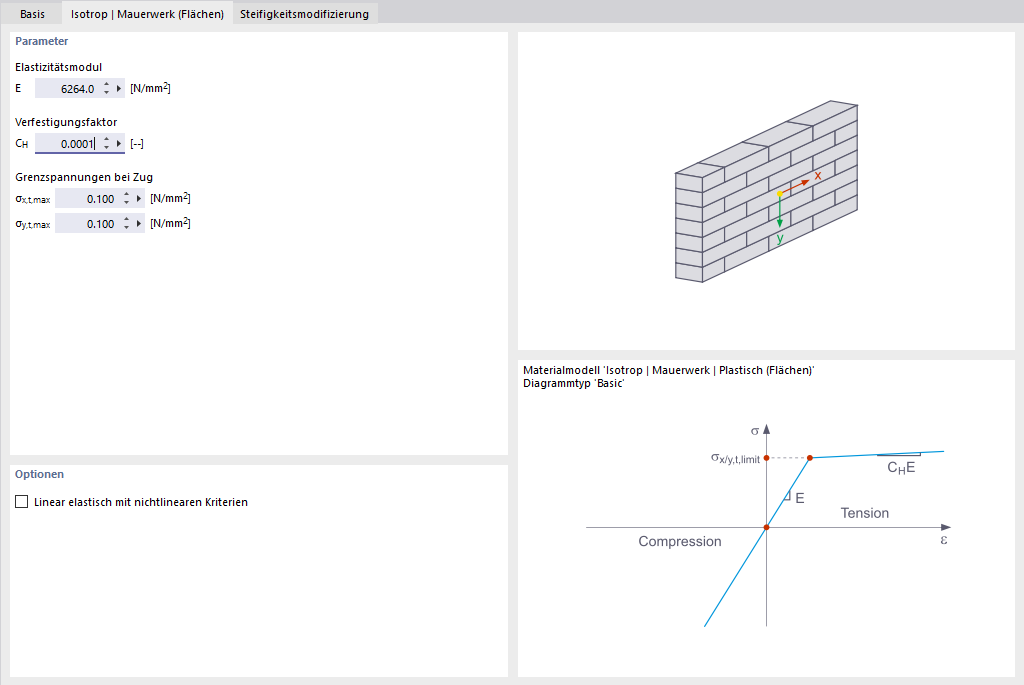The height and width of the screenshot is (685, 1024).
Task: Click into the Elastizitätsmodul E input field
Action: (72, 88)
